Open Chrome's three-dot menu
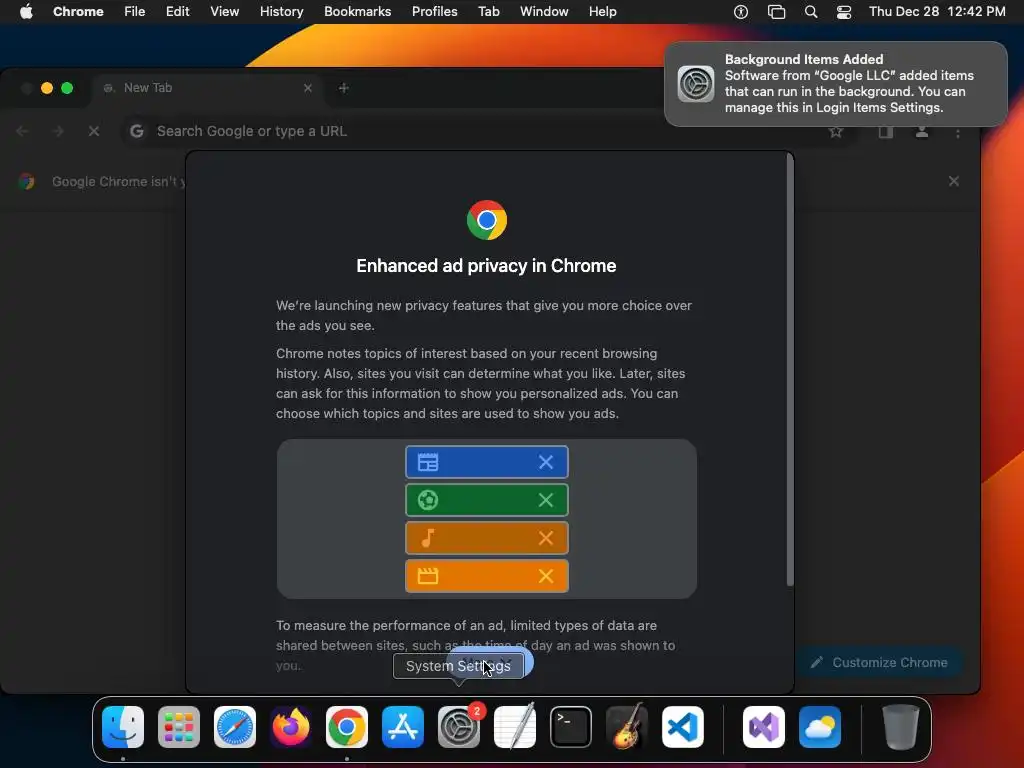 [957, 133]
